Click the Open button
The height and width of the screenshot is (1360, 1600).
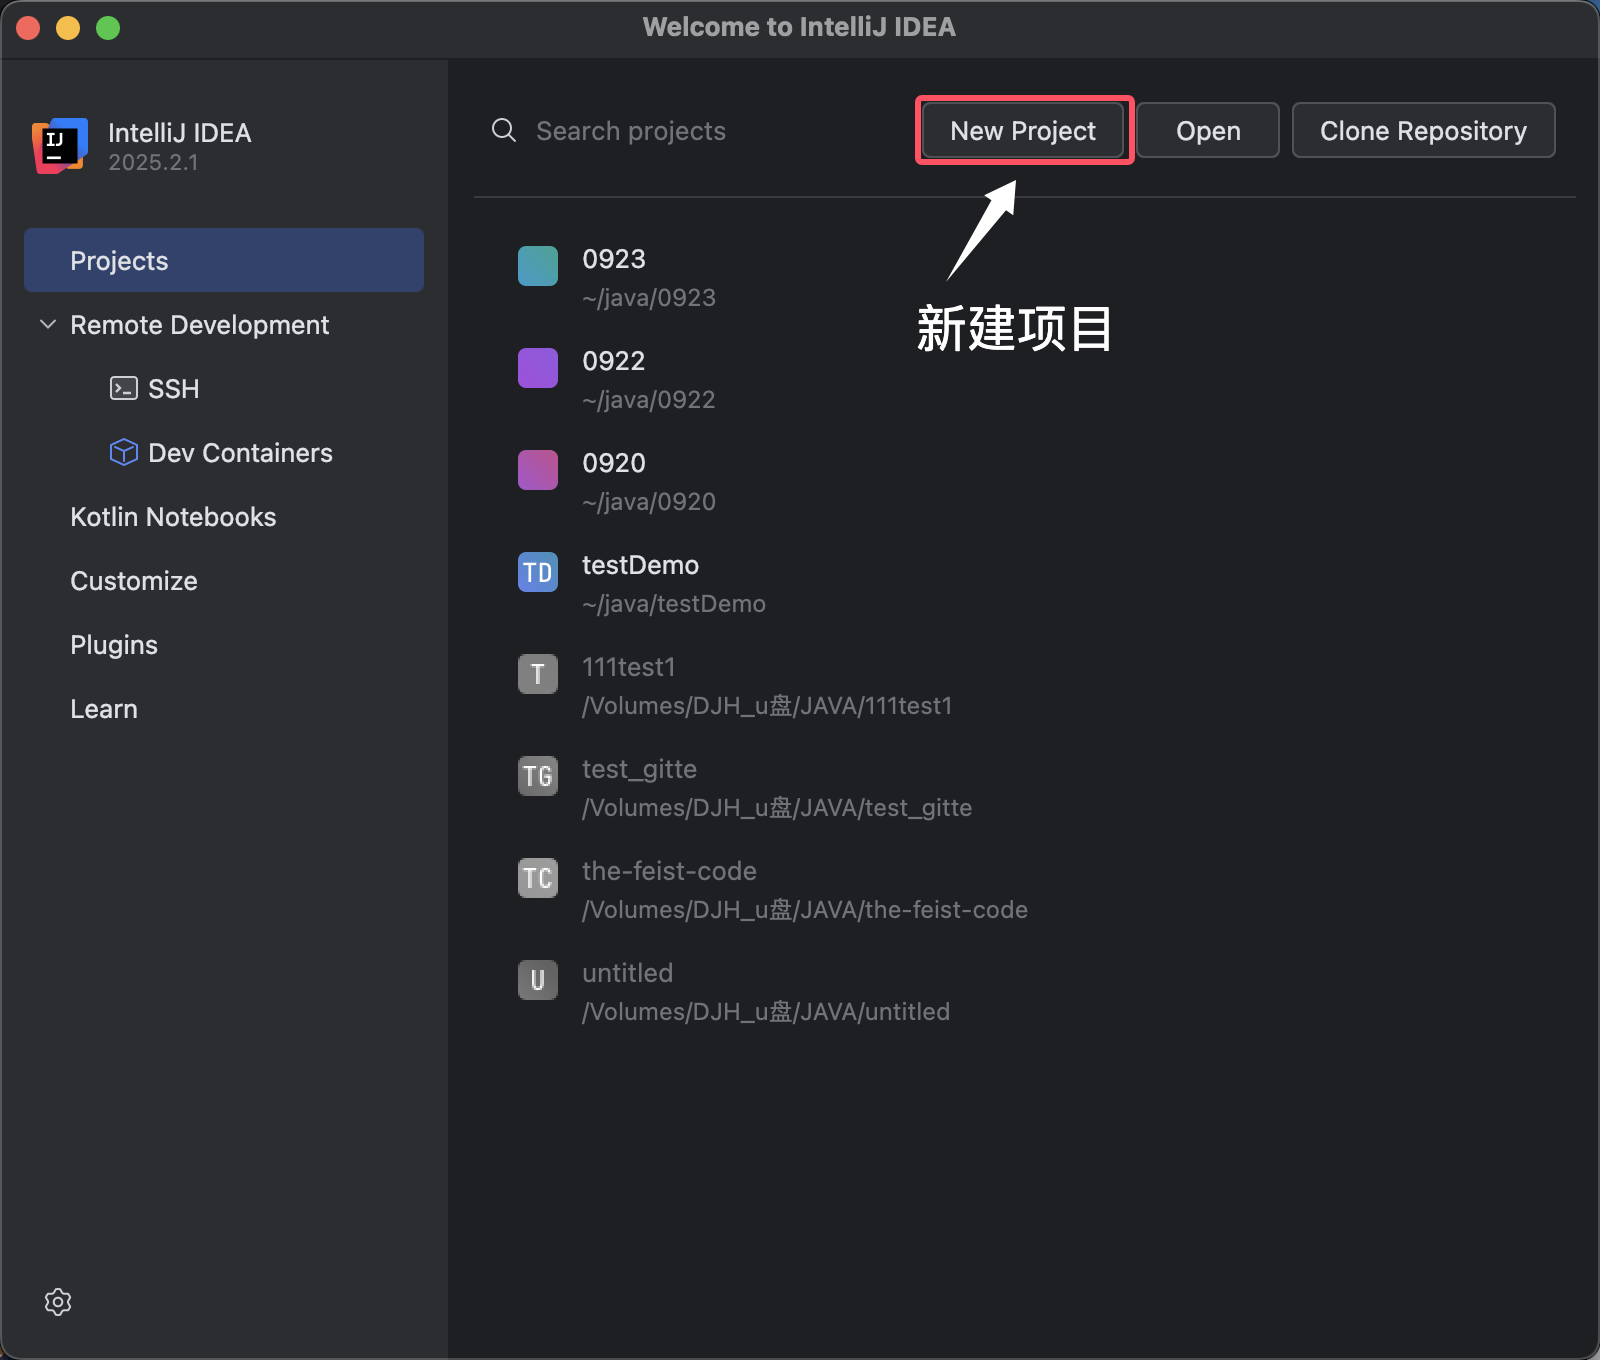coord(1208,130)
